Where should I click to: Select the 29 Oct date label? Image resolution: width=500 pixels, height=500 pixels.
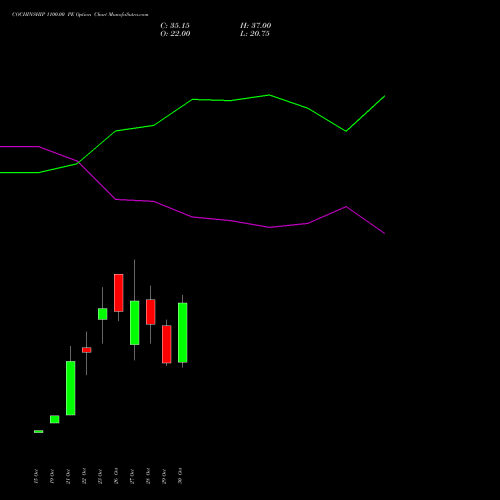pyautogui.click(x=164, y=476)
